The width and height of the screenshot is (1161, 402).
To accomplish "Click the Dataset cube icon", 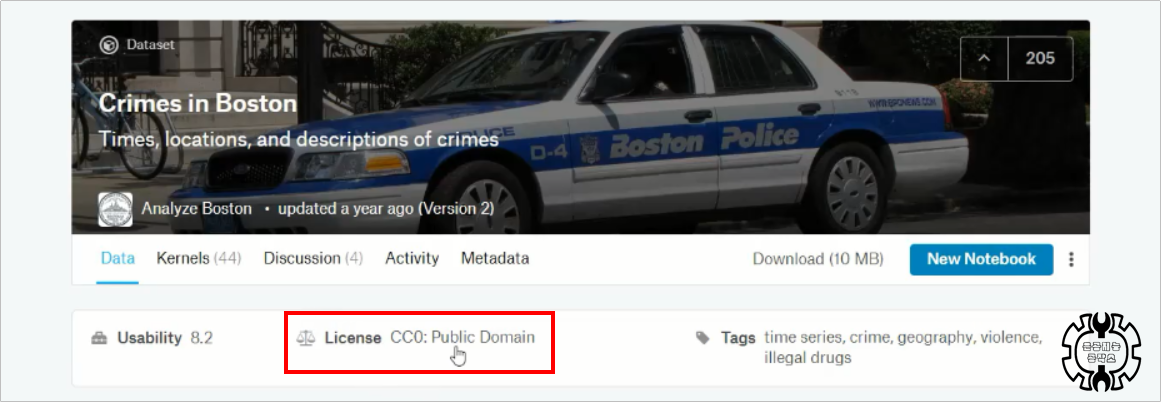I will (x=109, y=45).
